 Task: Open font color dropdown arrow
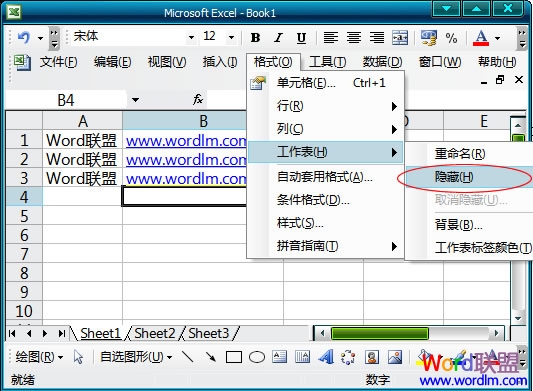497,38
